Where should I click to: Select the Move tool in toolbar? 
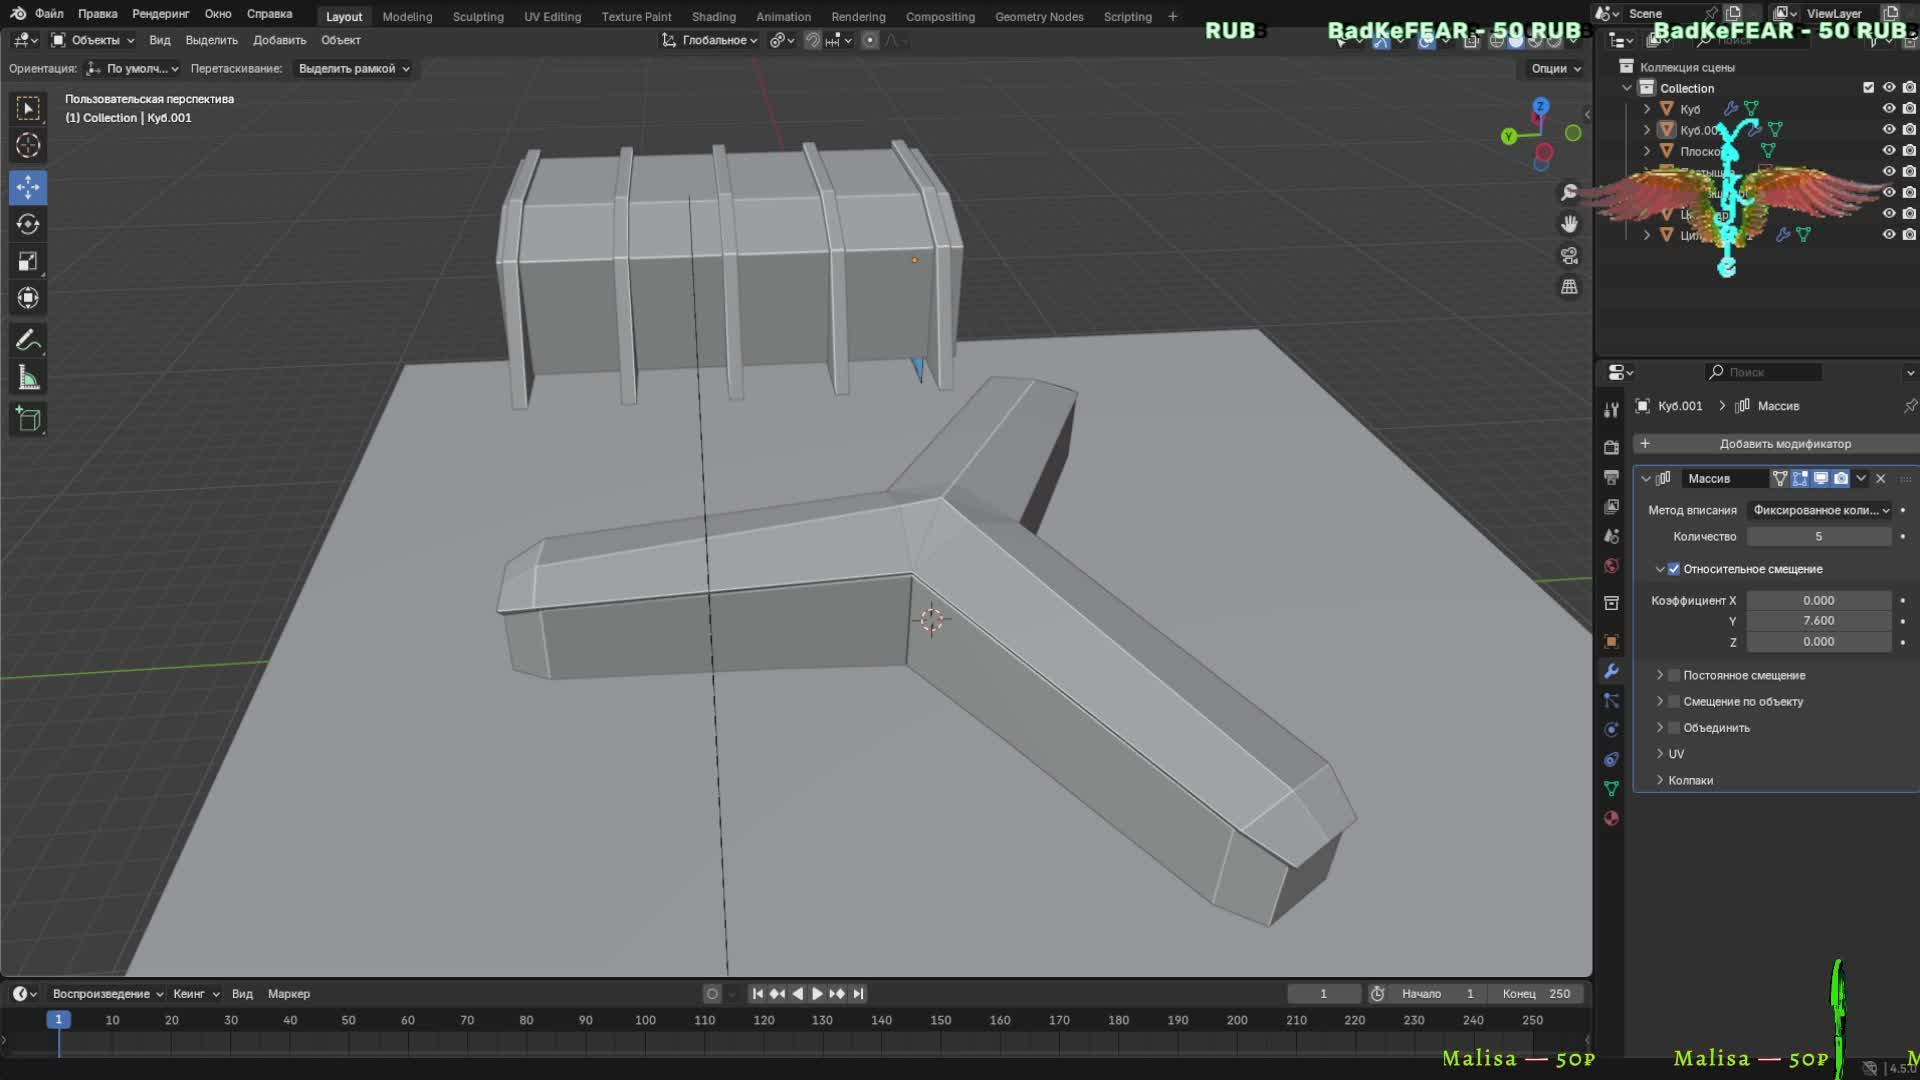(x=28, y=187)
